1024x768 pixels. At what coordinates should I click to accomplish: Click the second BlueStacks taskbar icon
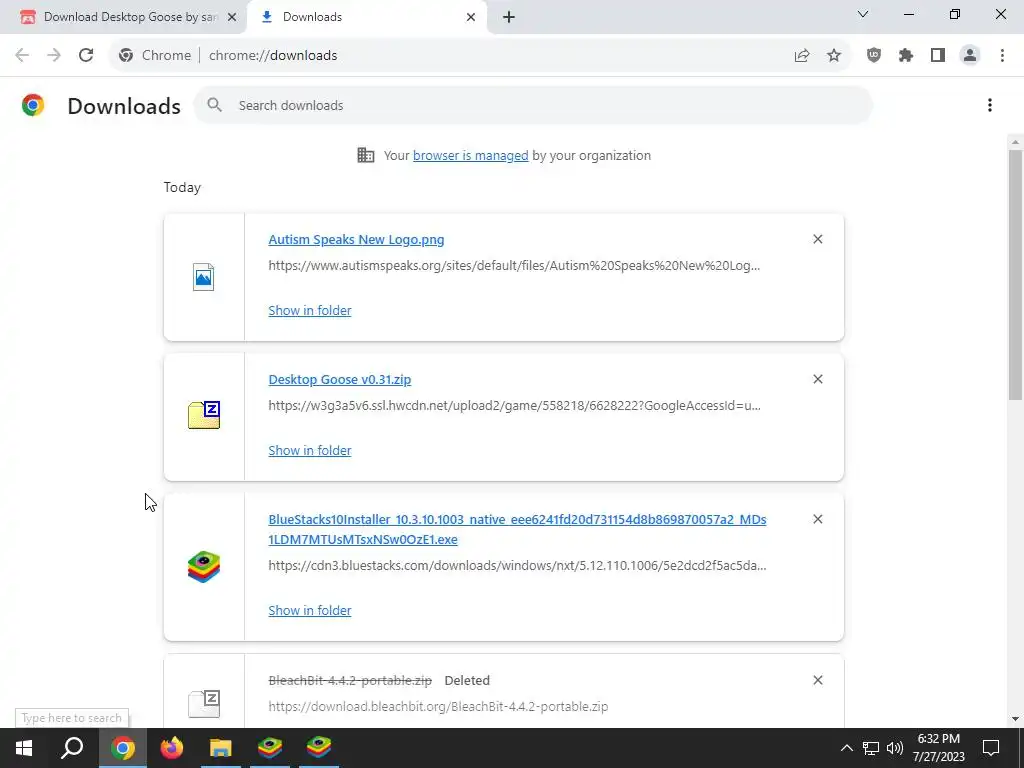(x=319, y=748)
